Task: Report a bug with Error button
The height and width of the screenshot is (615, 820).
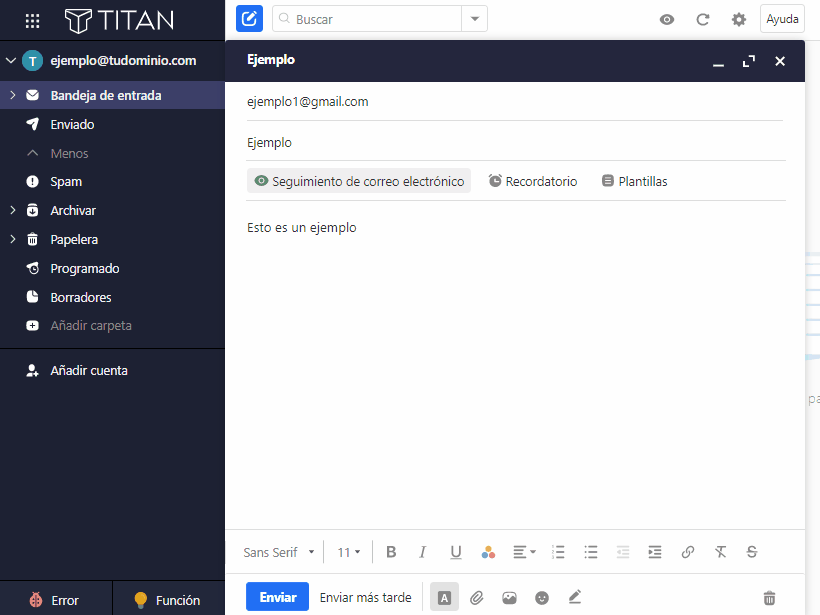Action: 56,600
